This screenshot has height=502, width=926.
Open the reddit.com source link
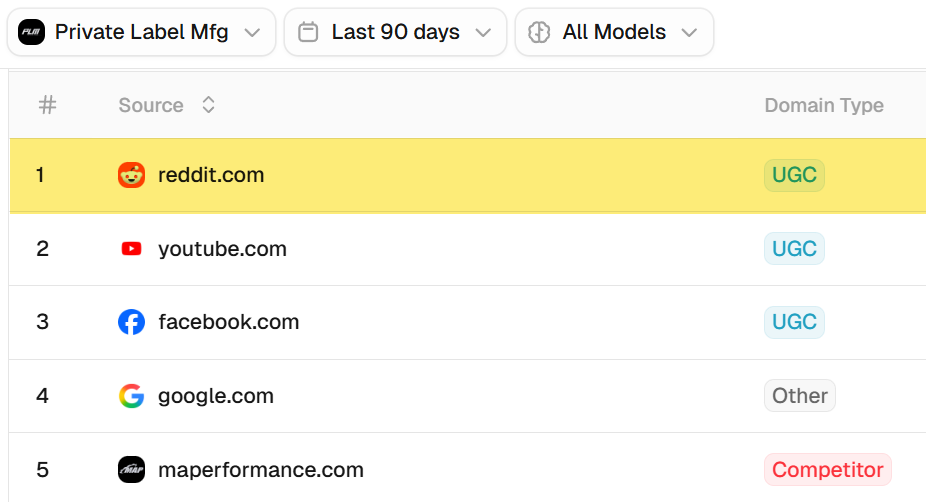(211, 175)
